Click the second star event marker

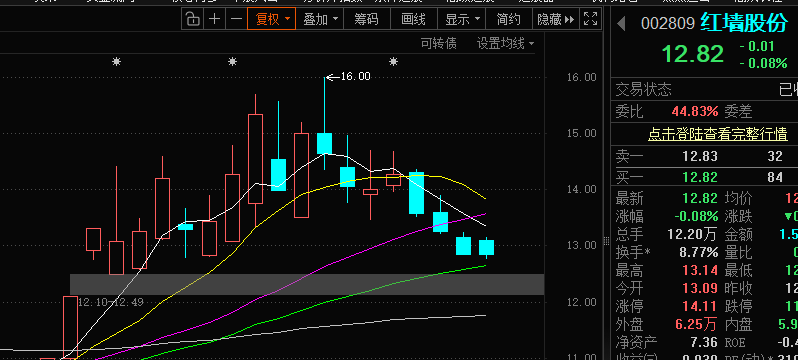pos(233,62)
